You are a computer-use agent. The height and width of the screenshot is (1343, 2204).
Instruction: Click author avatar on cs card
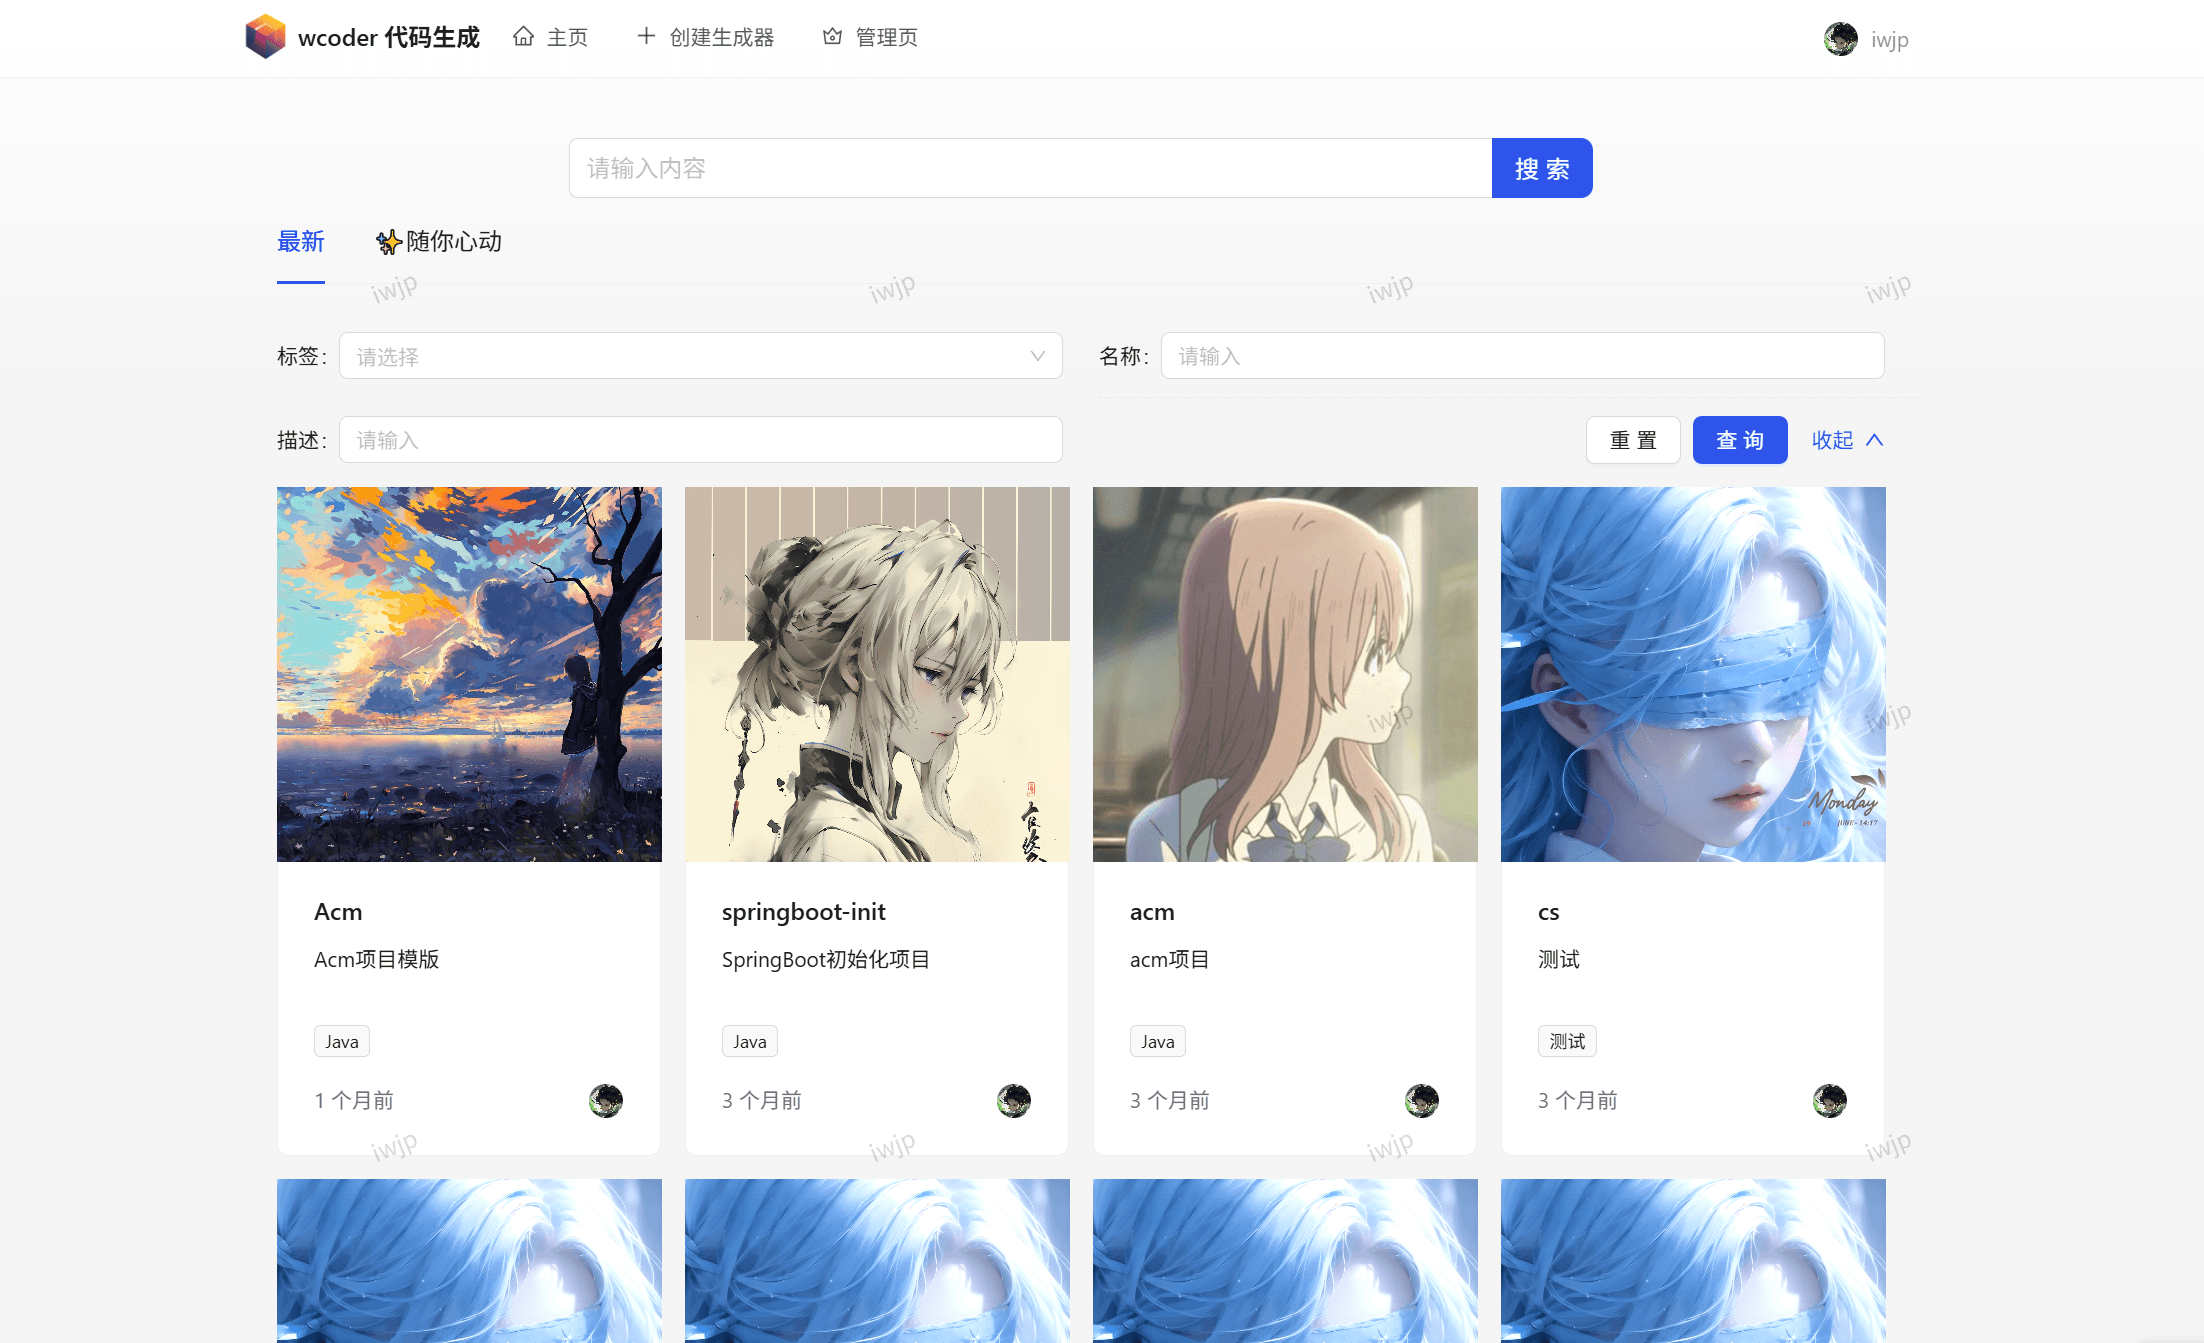(1829, 1100)
